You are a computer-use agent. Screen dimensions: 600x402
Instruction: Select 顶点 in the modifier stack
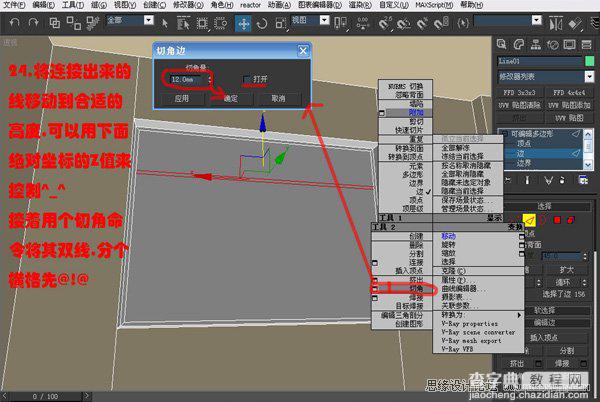523,143
